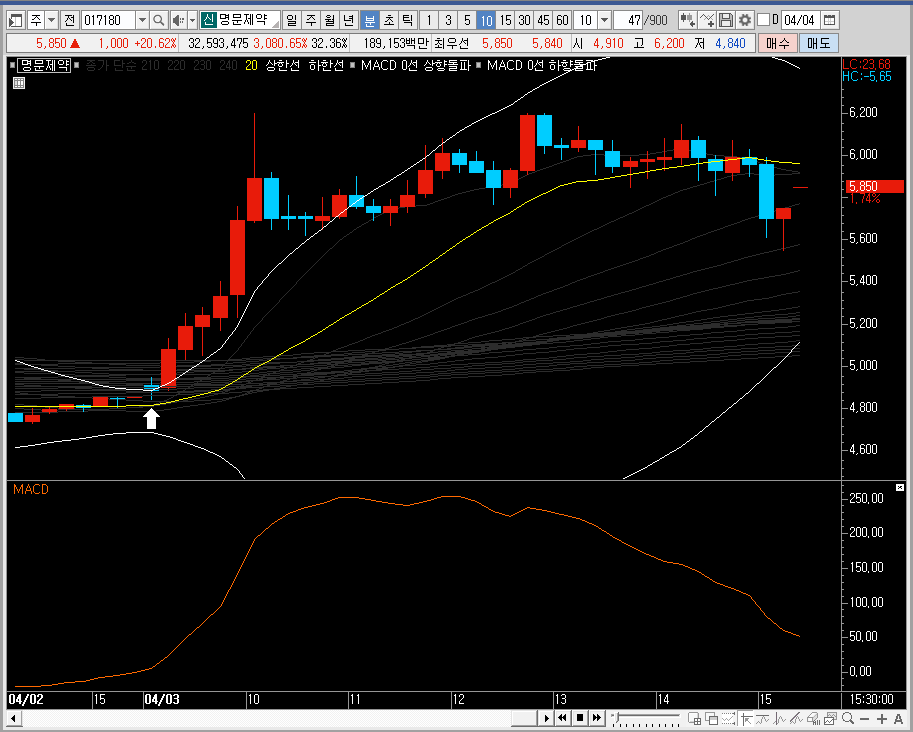Expand the dropdown arrow beside the speaker icon
The width and height of the screenshot is (913, 732).
(193, 20)
